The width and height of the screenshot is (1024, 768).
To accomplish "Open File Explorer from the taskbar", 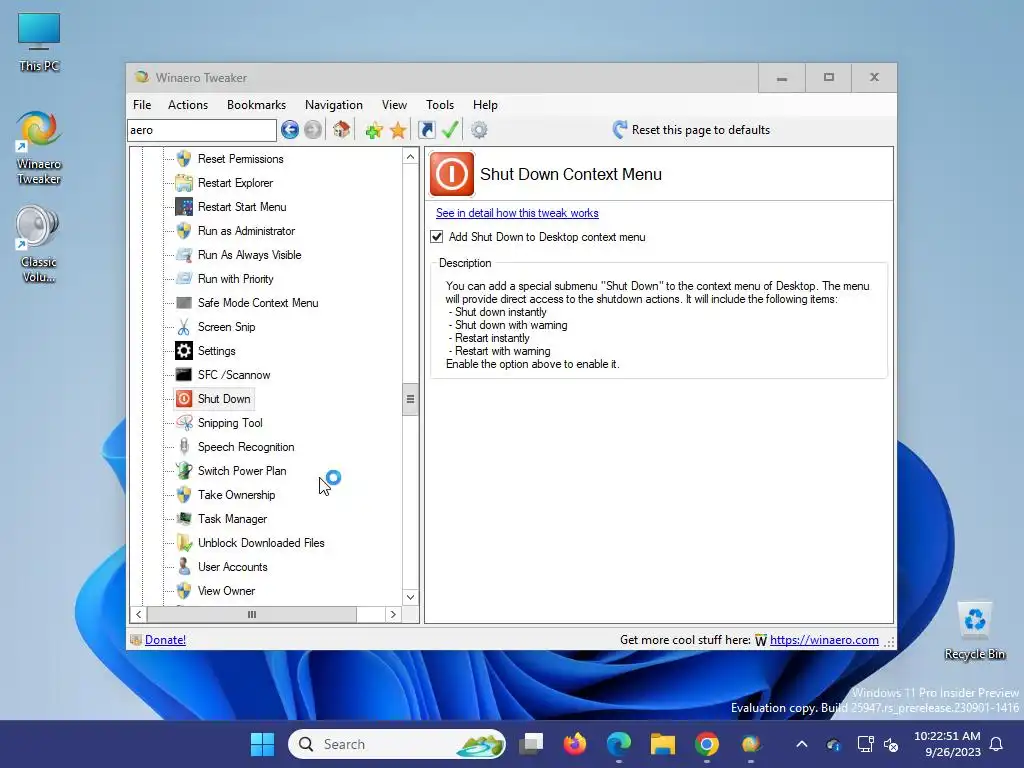I will pyautogui.click(x=662, y=744).
